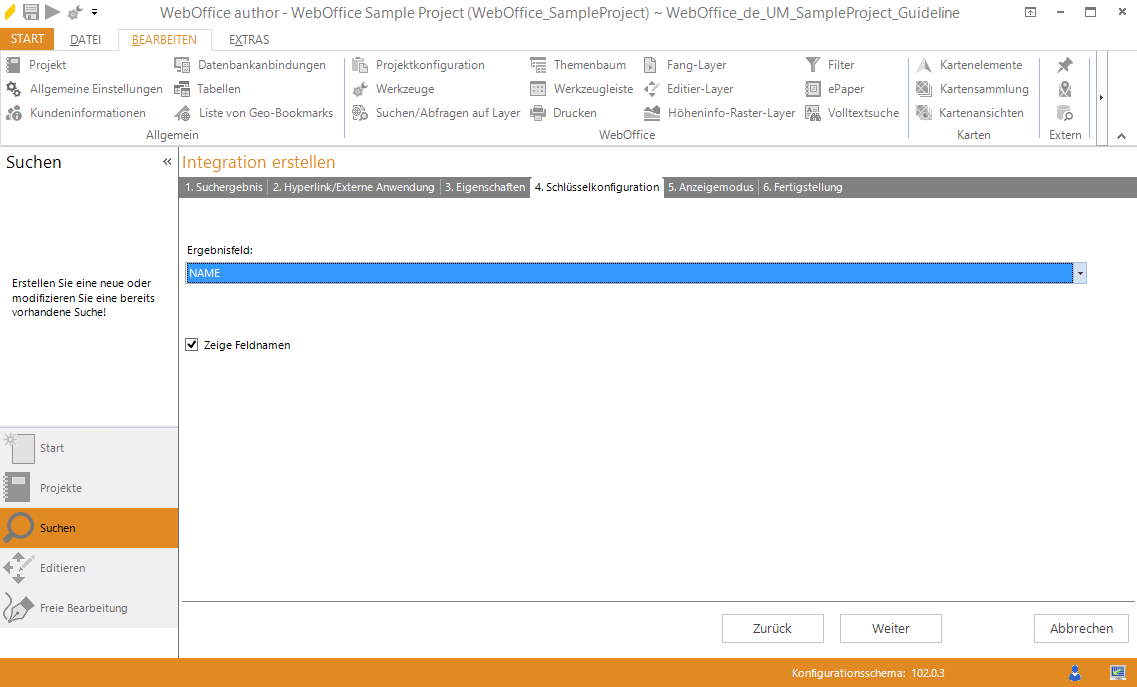
Task: Open Höheninfo-Raster-Layer settings
Action: point(652,113)
